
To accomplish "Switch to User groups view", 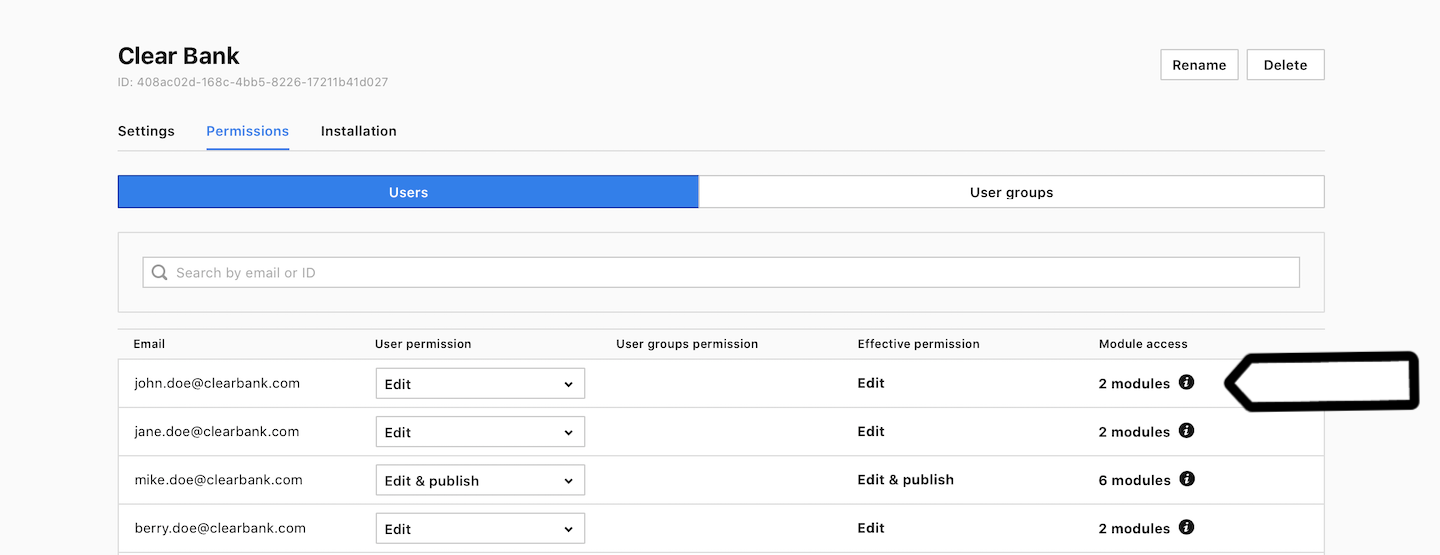I will click(1011, 192).
